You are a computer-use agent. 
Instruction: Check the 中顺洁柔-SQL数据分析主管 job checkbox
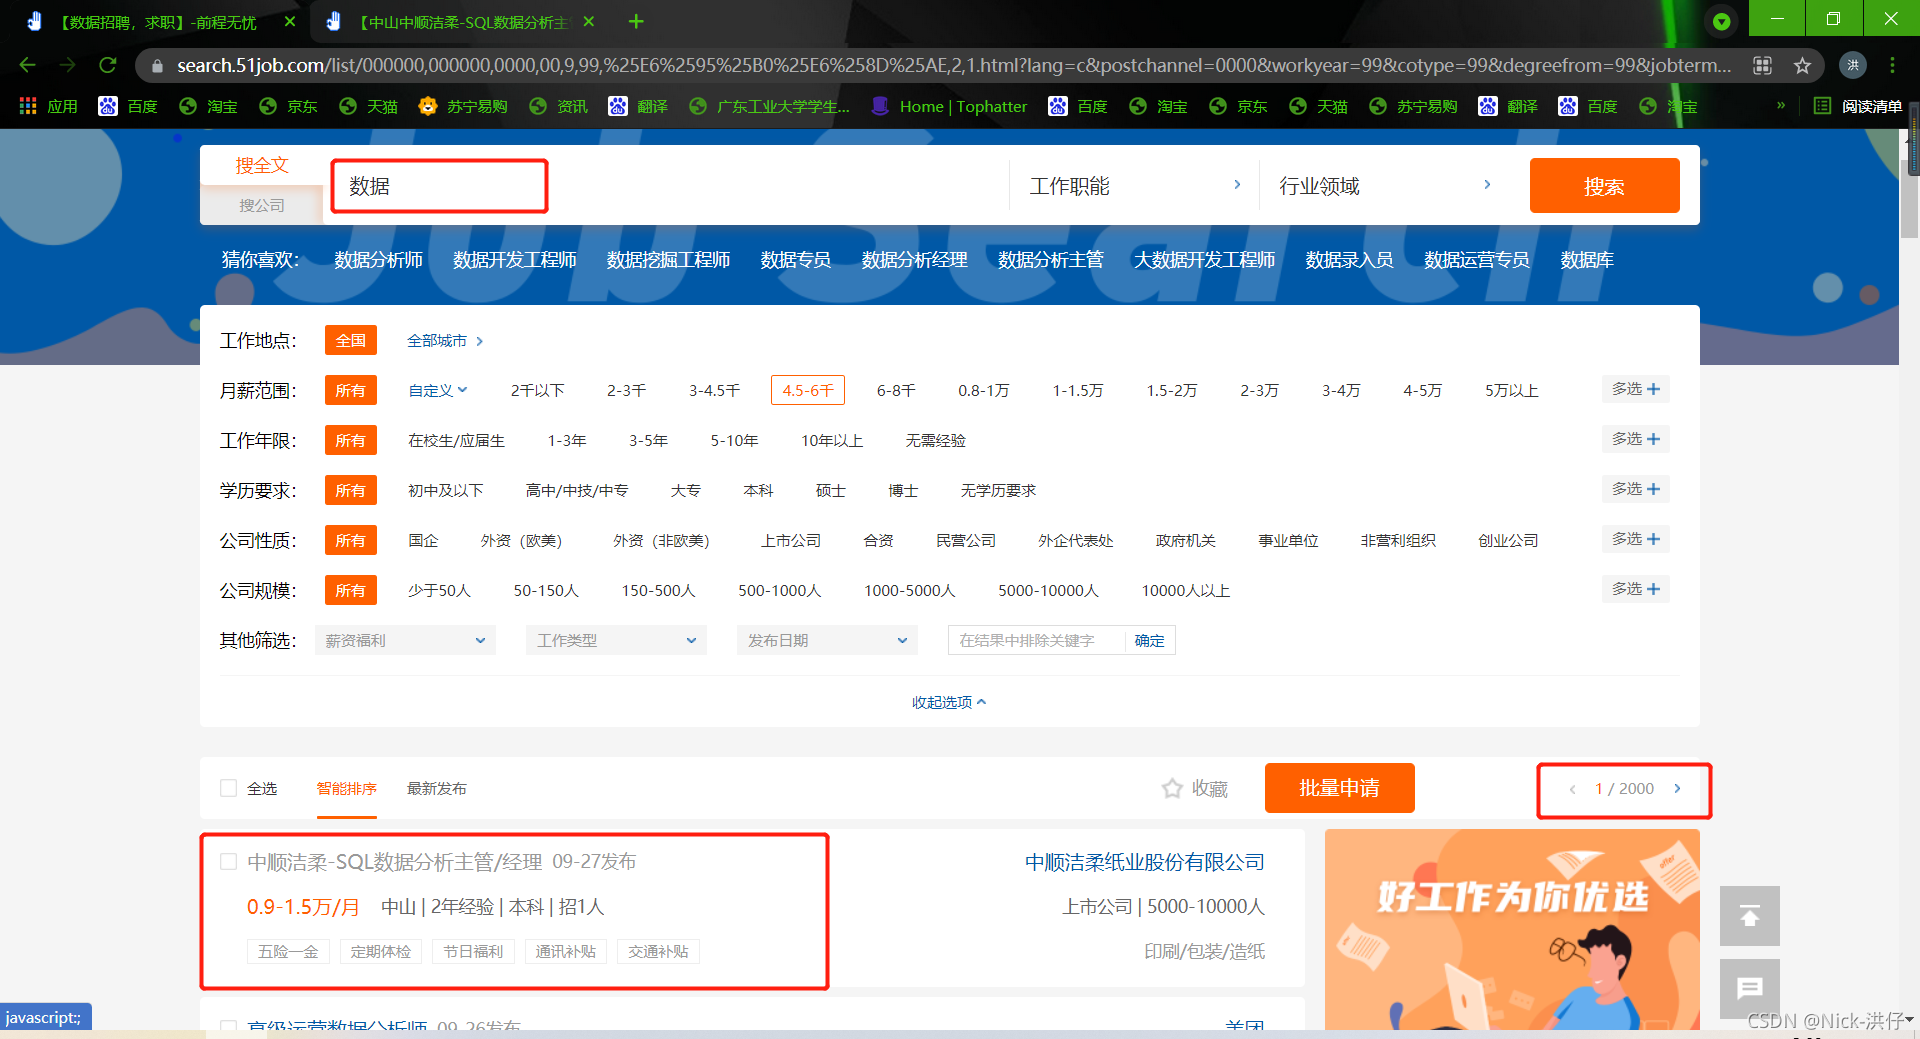(x=228, y=861)
